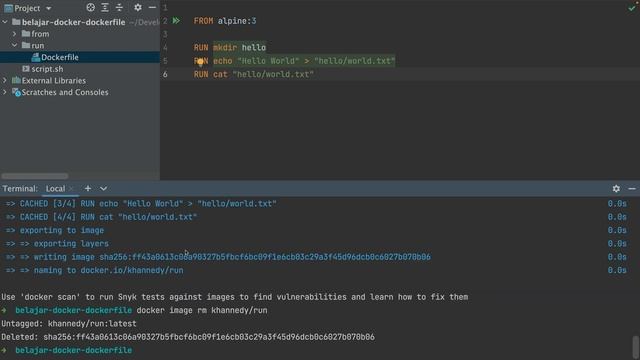Click the script.sh file icon
The height and width of the screenshot is (360, 640).
tap(26, 69)
